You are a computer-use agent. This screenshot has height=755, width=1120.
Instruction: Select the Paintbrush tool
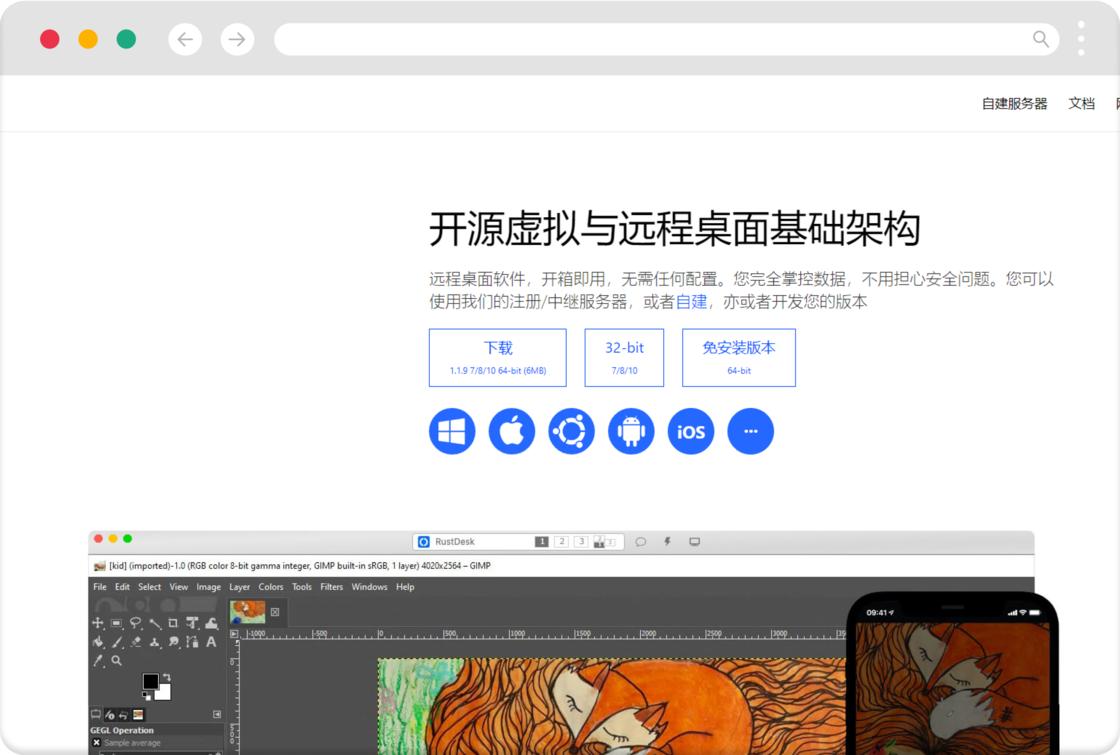[118, 642]
